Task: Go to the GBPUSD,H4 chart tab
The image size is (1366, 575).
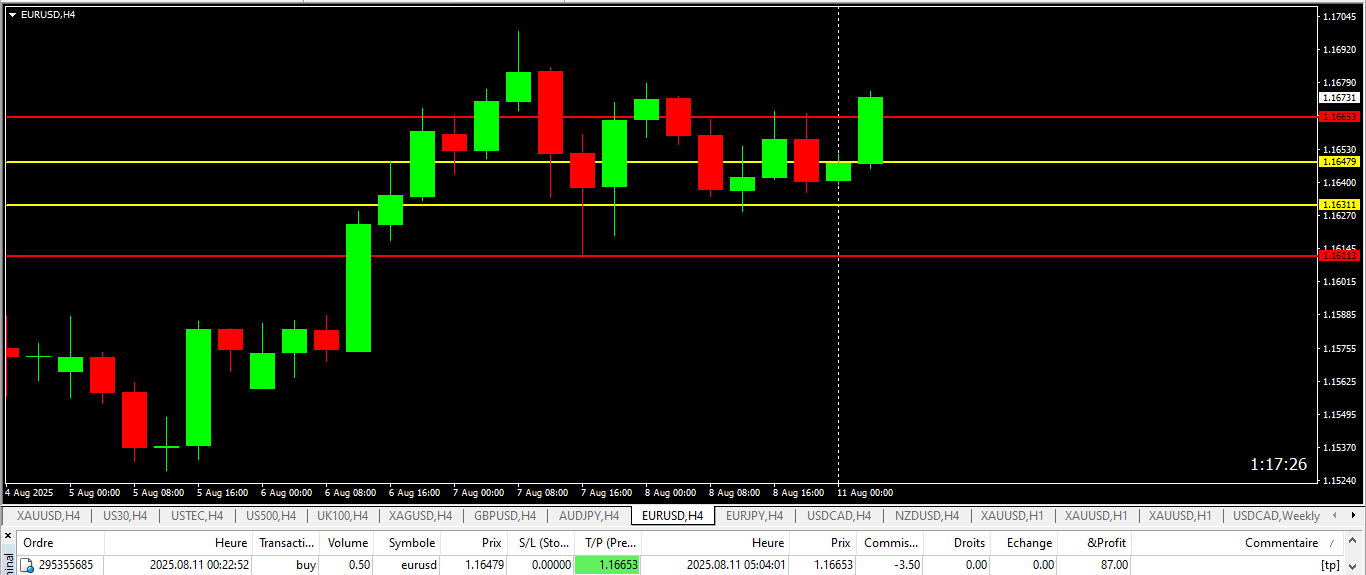Action: click(x=505, y=516)
